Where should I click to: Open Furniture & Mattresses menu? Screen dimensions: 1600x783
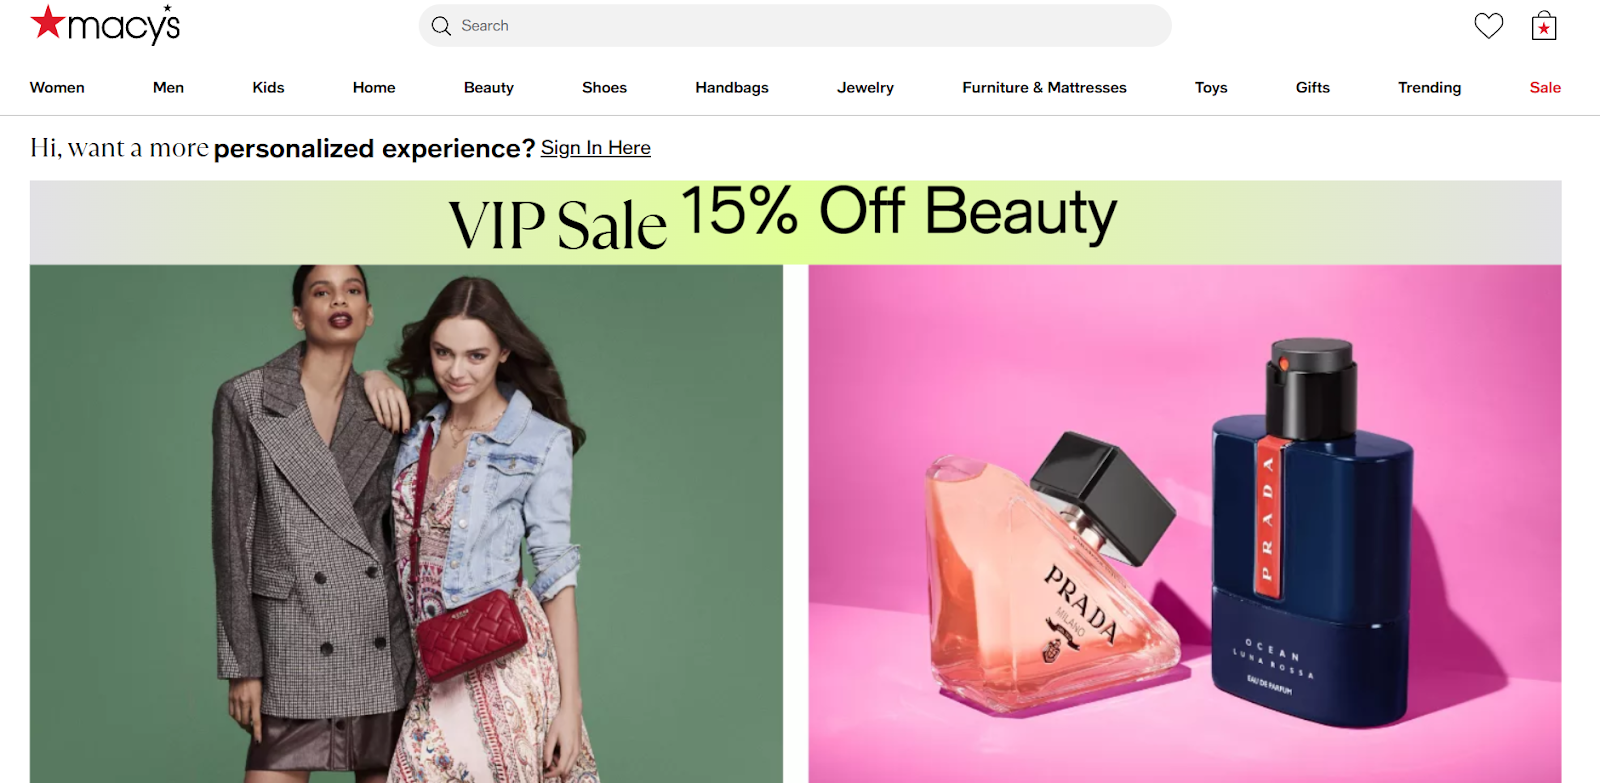1044,88
